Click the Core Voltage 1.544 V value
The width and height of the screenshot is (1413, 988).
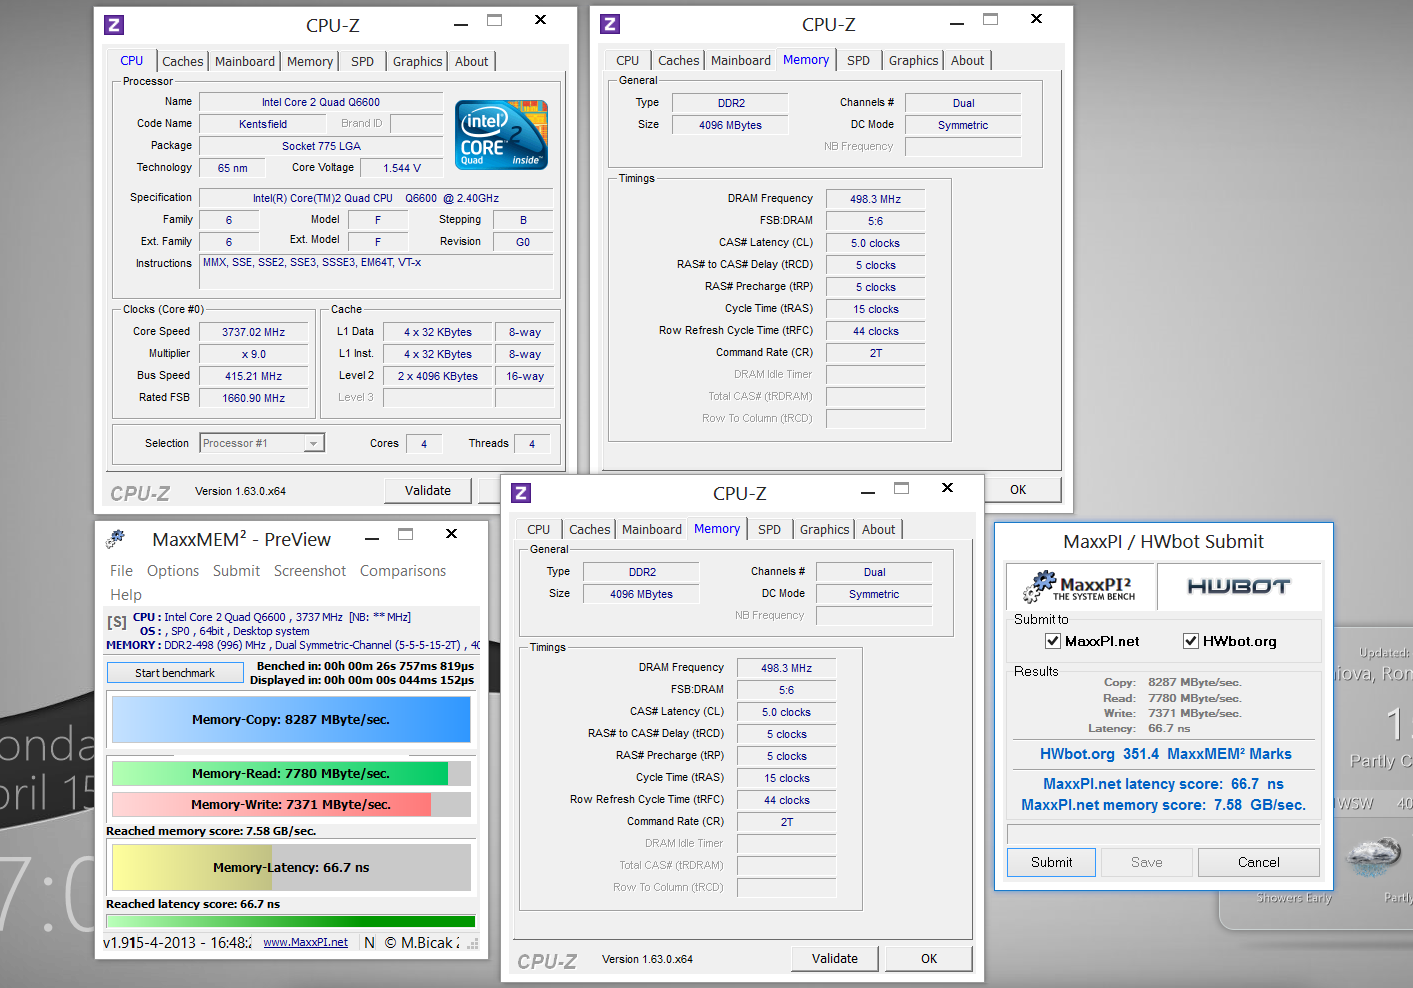tap(402, 168)
